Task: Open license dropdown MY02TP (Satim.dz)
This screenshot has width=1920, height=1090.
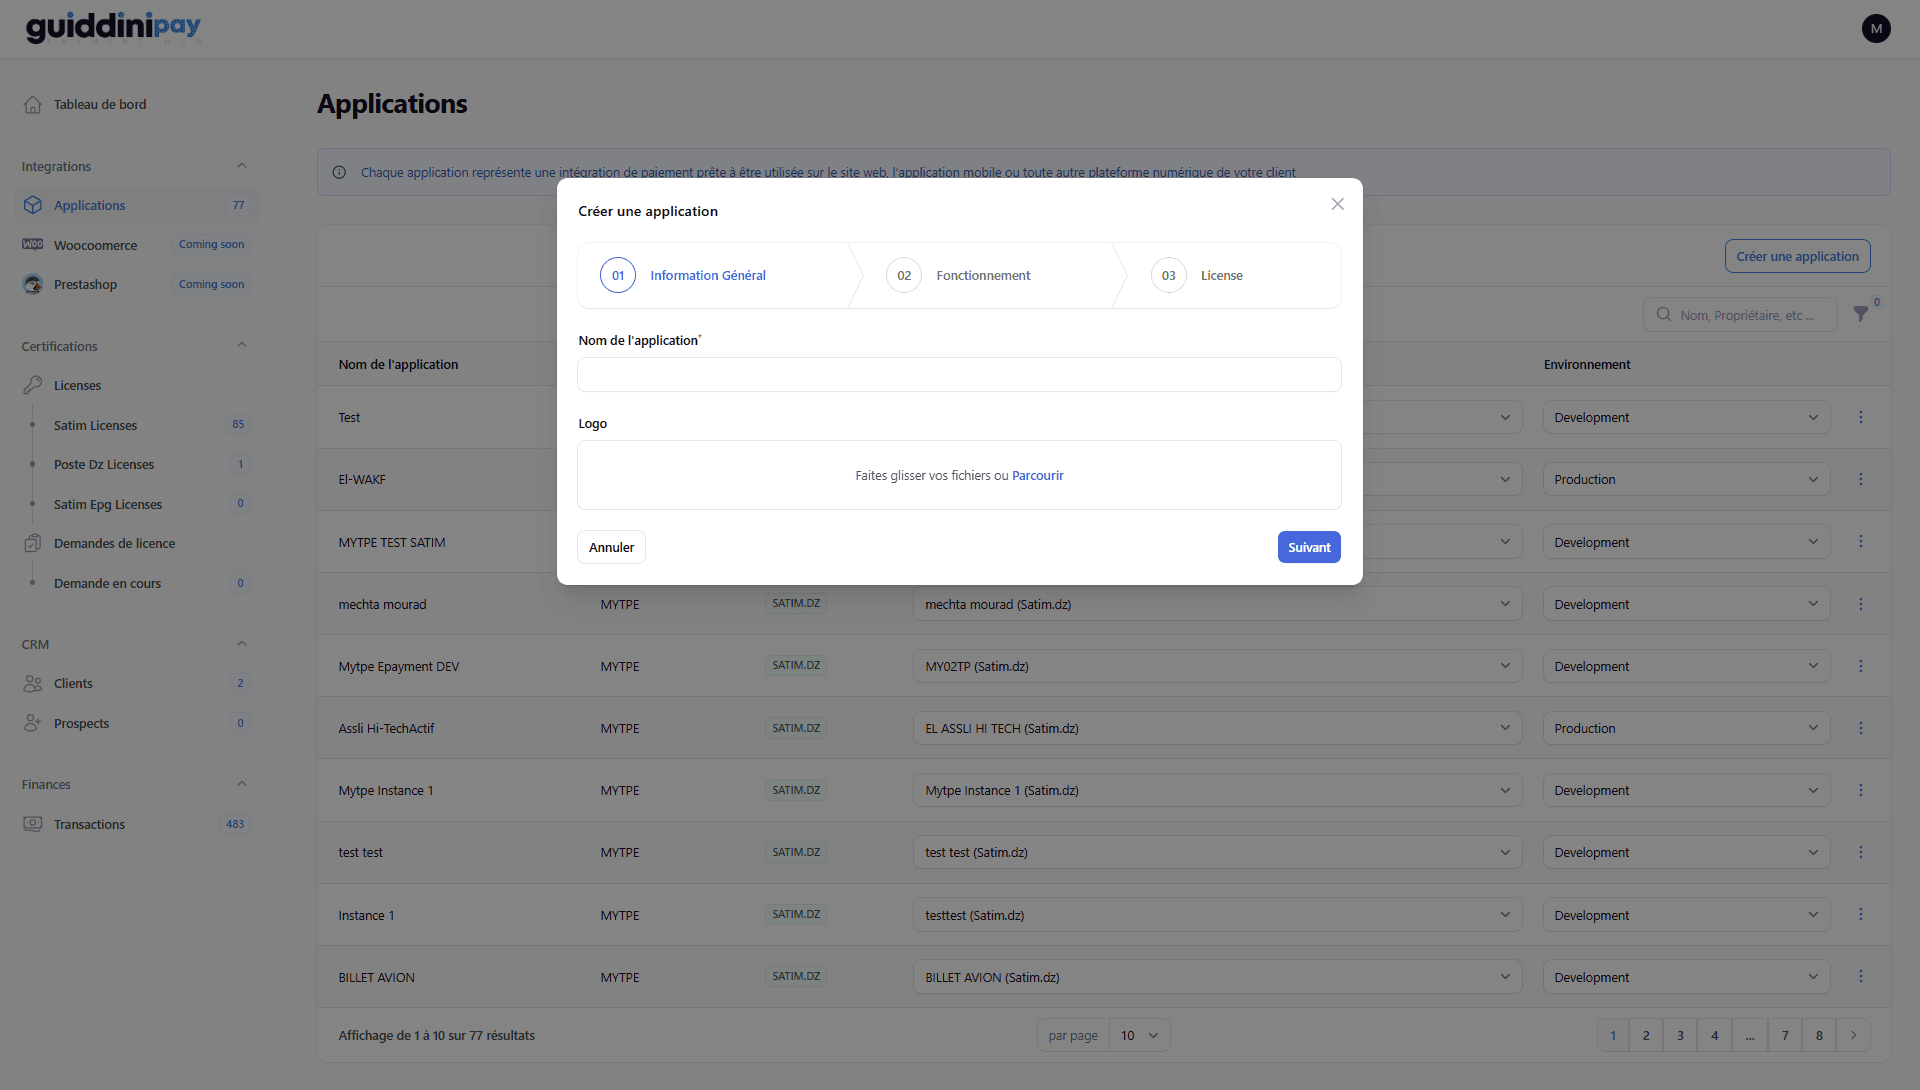Action: tap(1217, 666)
